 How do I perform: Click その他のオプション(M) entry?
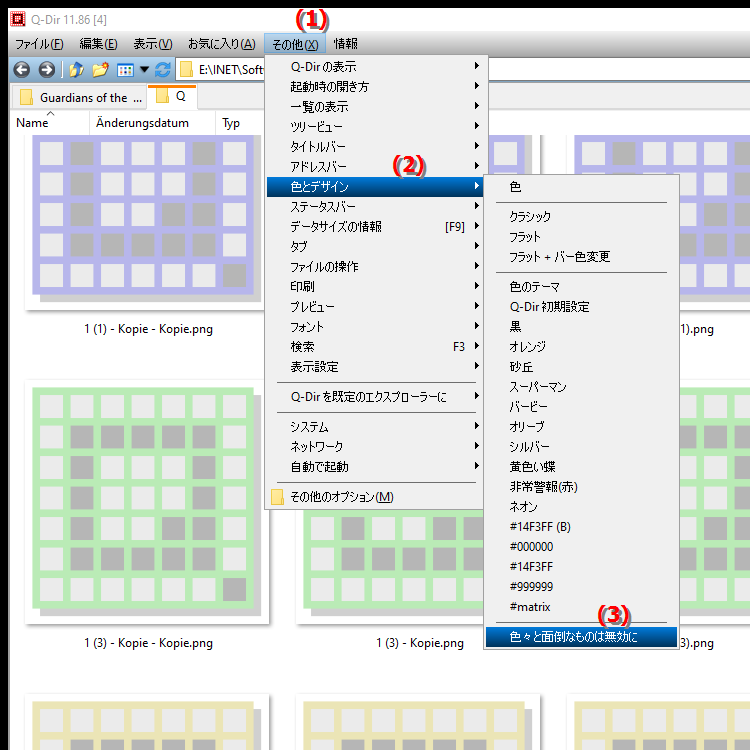[x=375, y=497]
